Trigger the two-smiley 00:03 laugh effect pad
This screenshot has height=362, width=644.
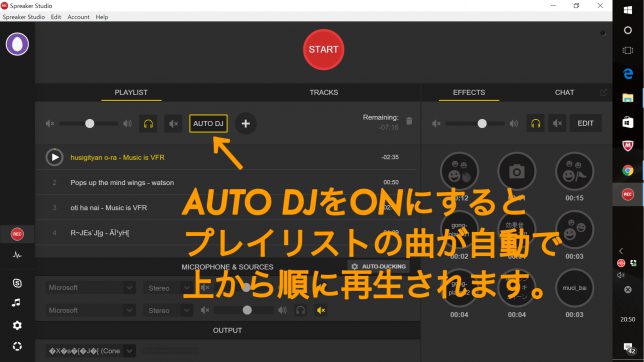[x=574, y=230]
